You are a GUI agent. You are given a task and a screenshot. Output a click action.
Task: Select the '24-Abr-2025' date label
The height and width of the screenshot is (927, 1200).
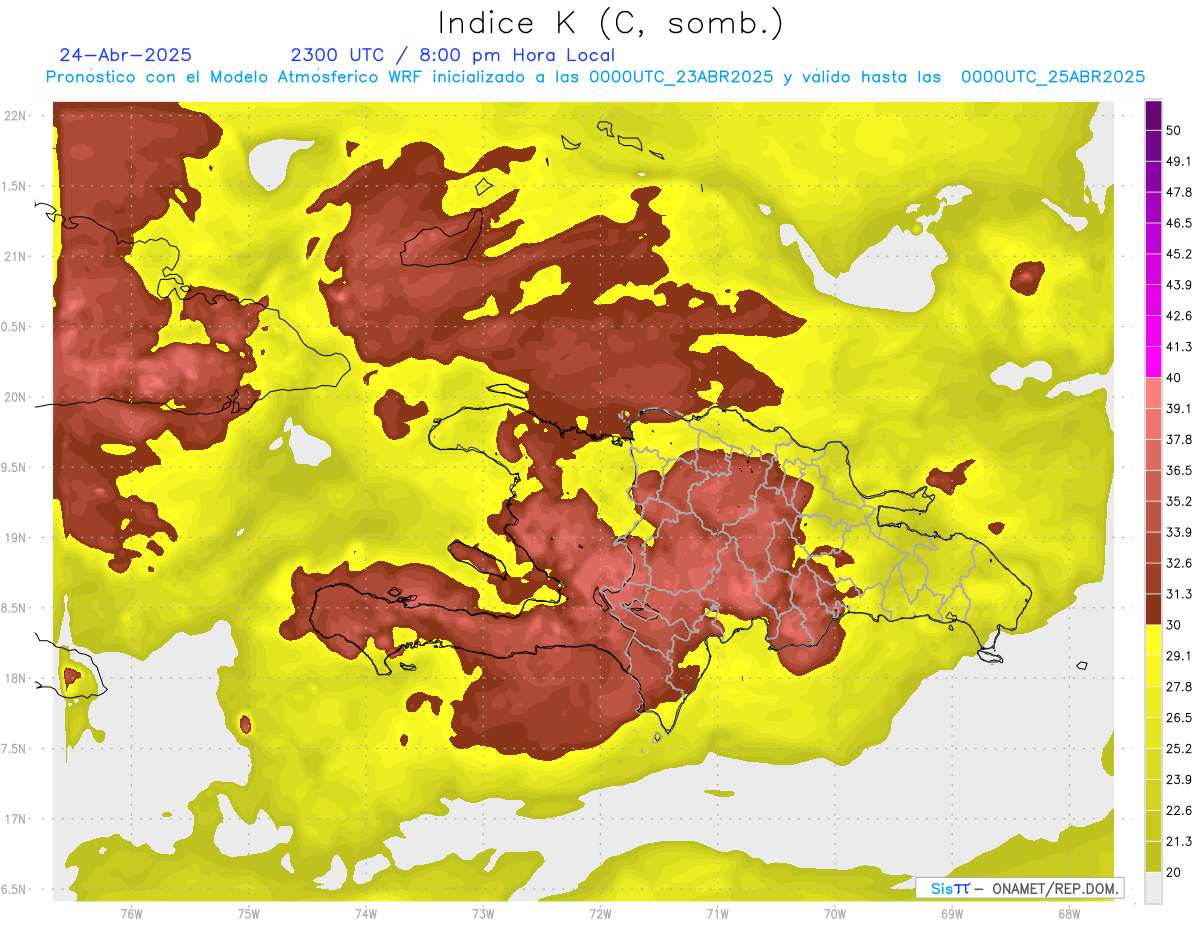[126, 55]
